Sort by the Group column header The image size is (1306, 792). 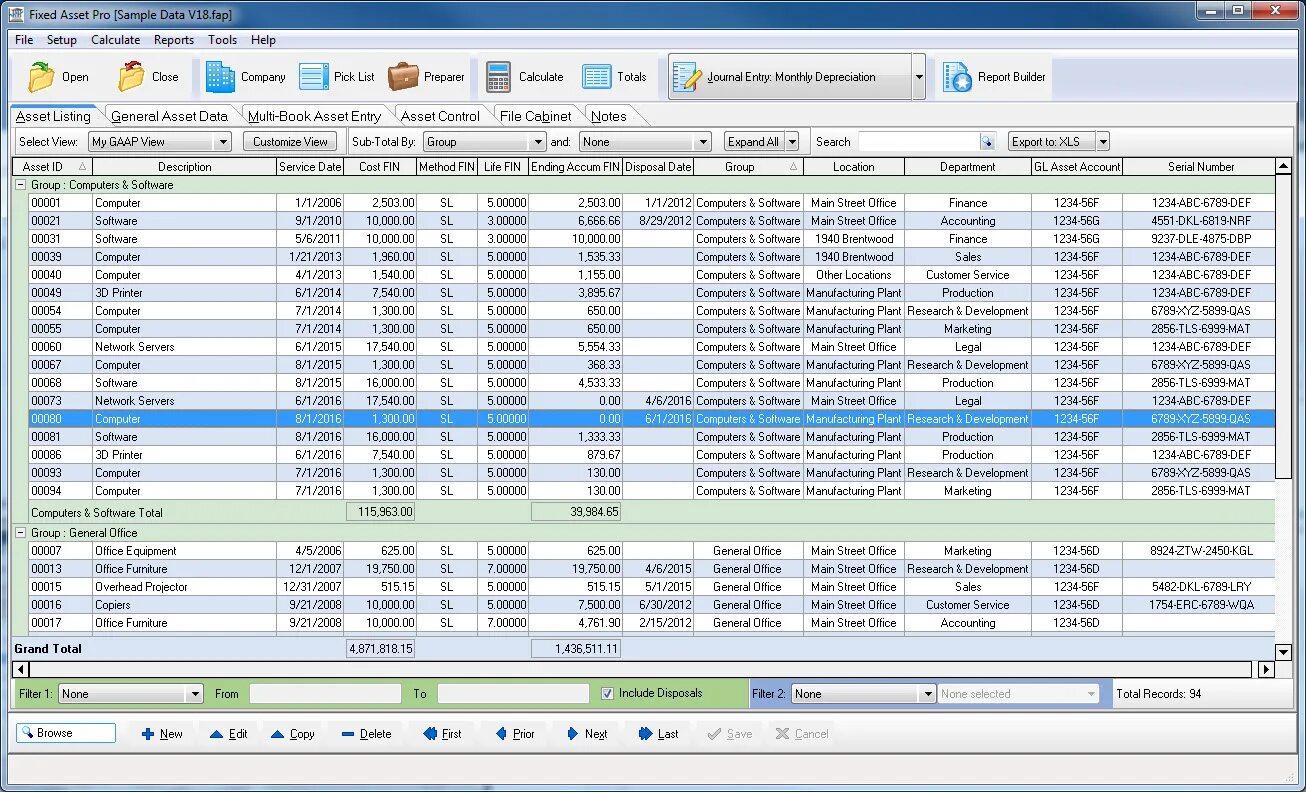click(748, 167)
